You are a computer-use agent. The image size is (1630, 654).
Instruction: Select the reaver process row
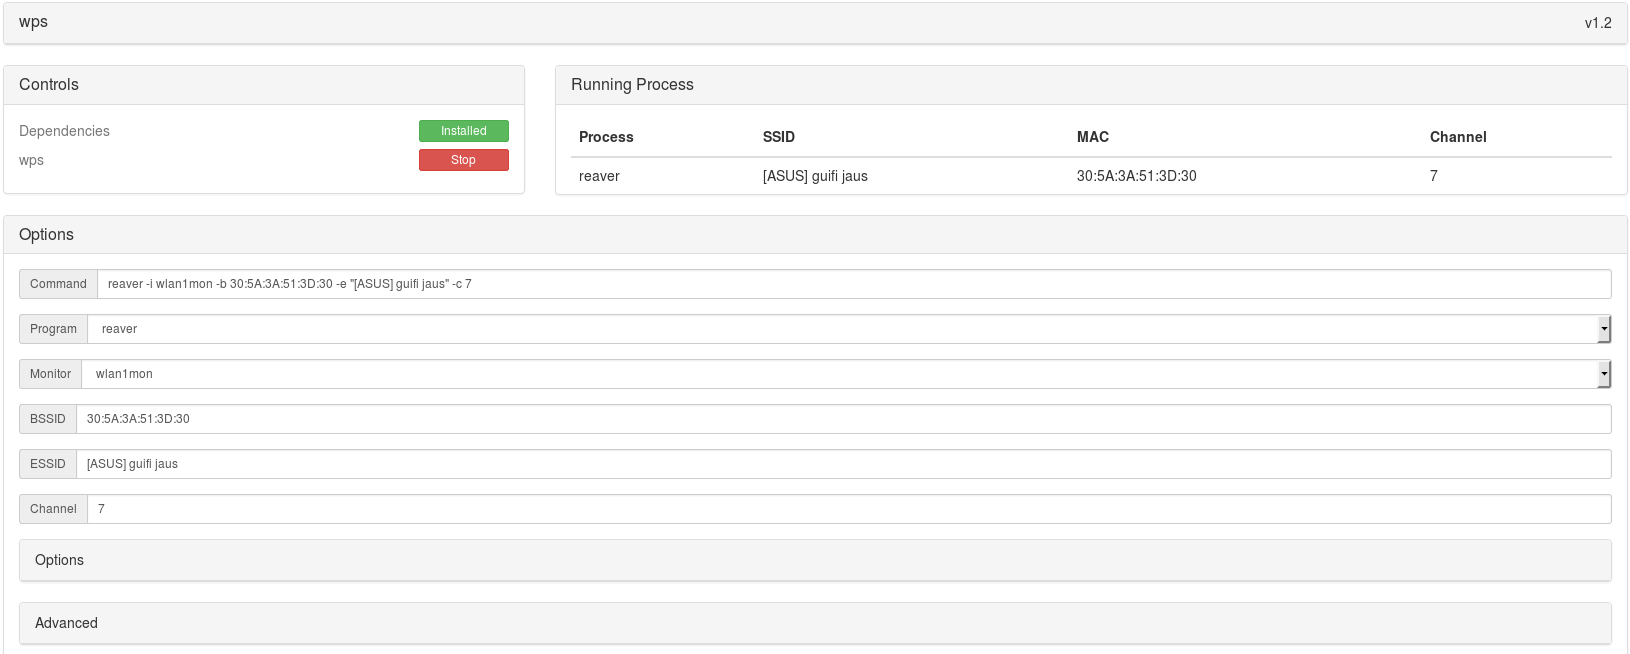[599, 176]
